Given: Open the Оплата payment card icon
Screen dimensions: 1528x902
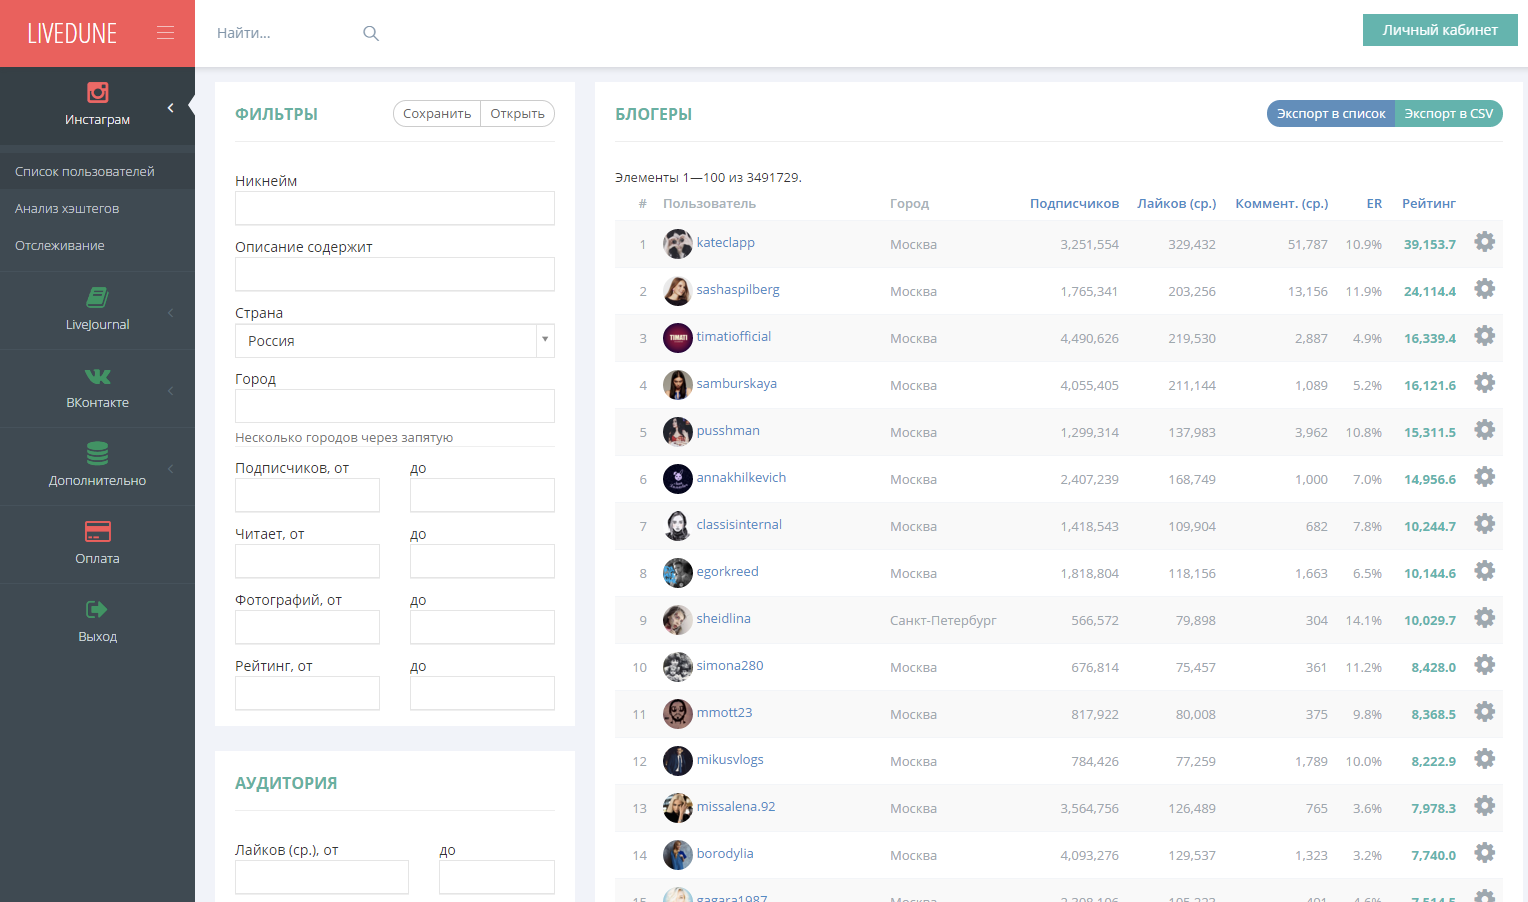Looking at the screenshot, I should pyautogui.click(x=97, y=531).
